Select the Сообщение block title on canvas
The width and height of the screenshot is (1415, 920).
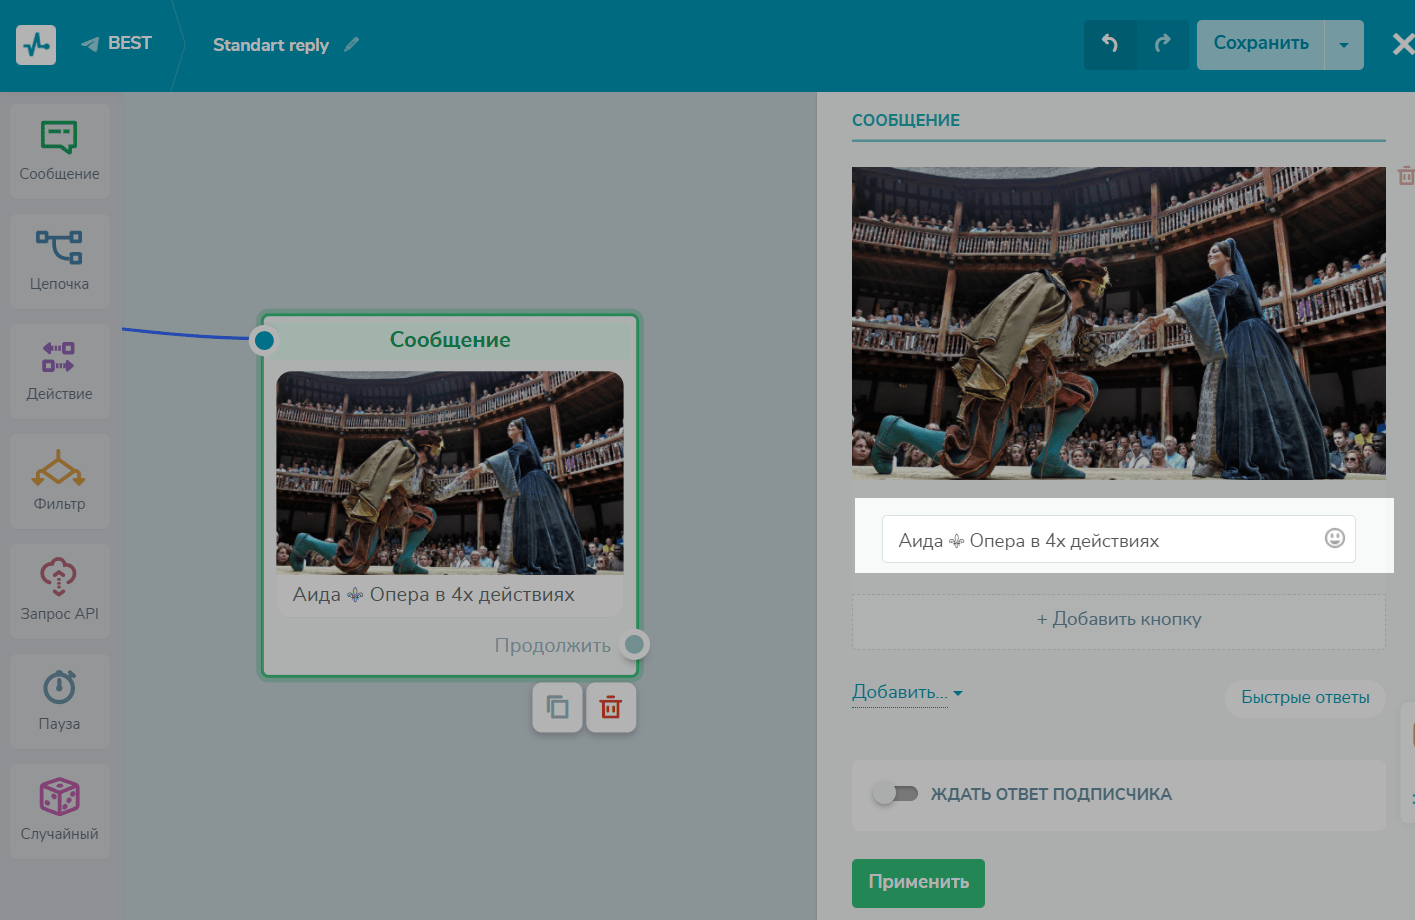pos(450,340)
